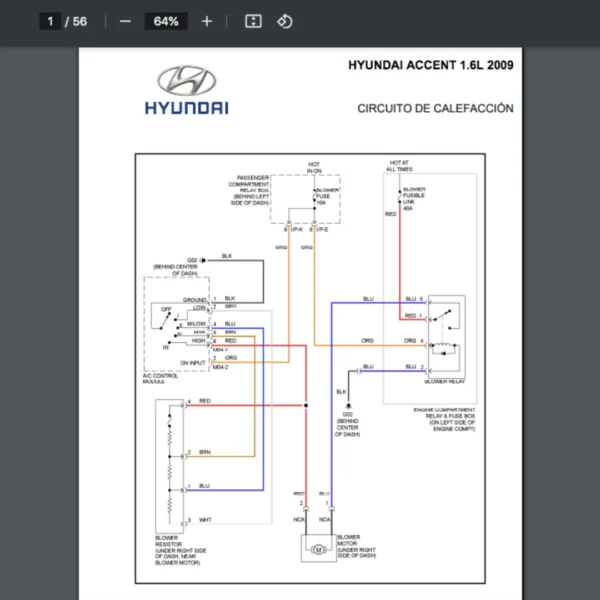Click the BLOWER FUSIBLE LINK 40A label
600x600 pixels.
[414, 198]
